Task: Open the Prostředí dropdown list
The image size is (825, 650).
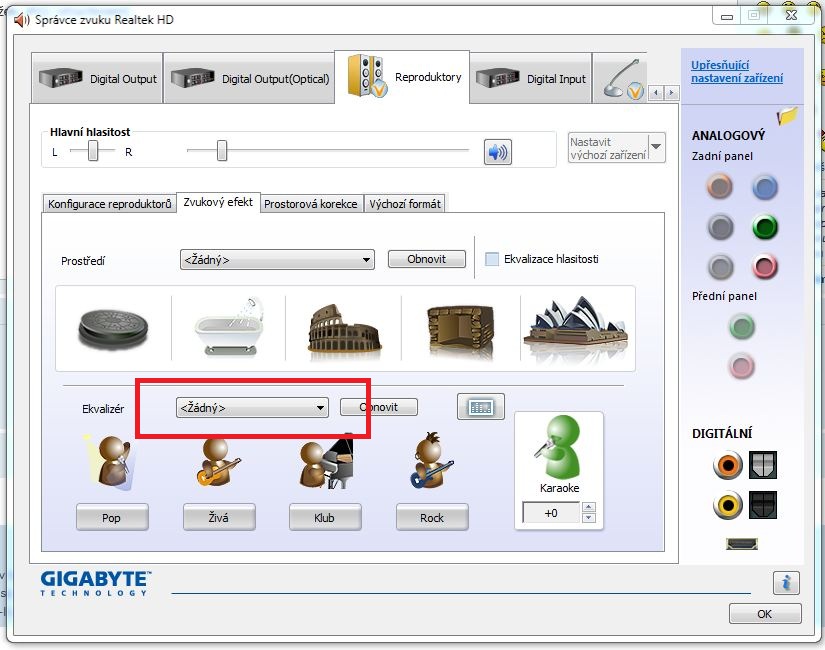Action: point(277,260)
